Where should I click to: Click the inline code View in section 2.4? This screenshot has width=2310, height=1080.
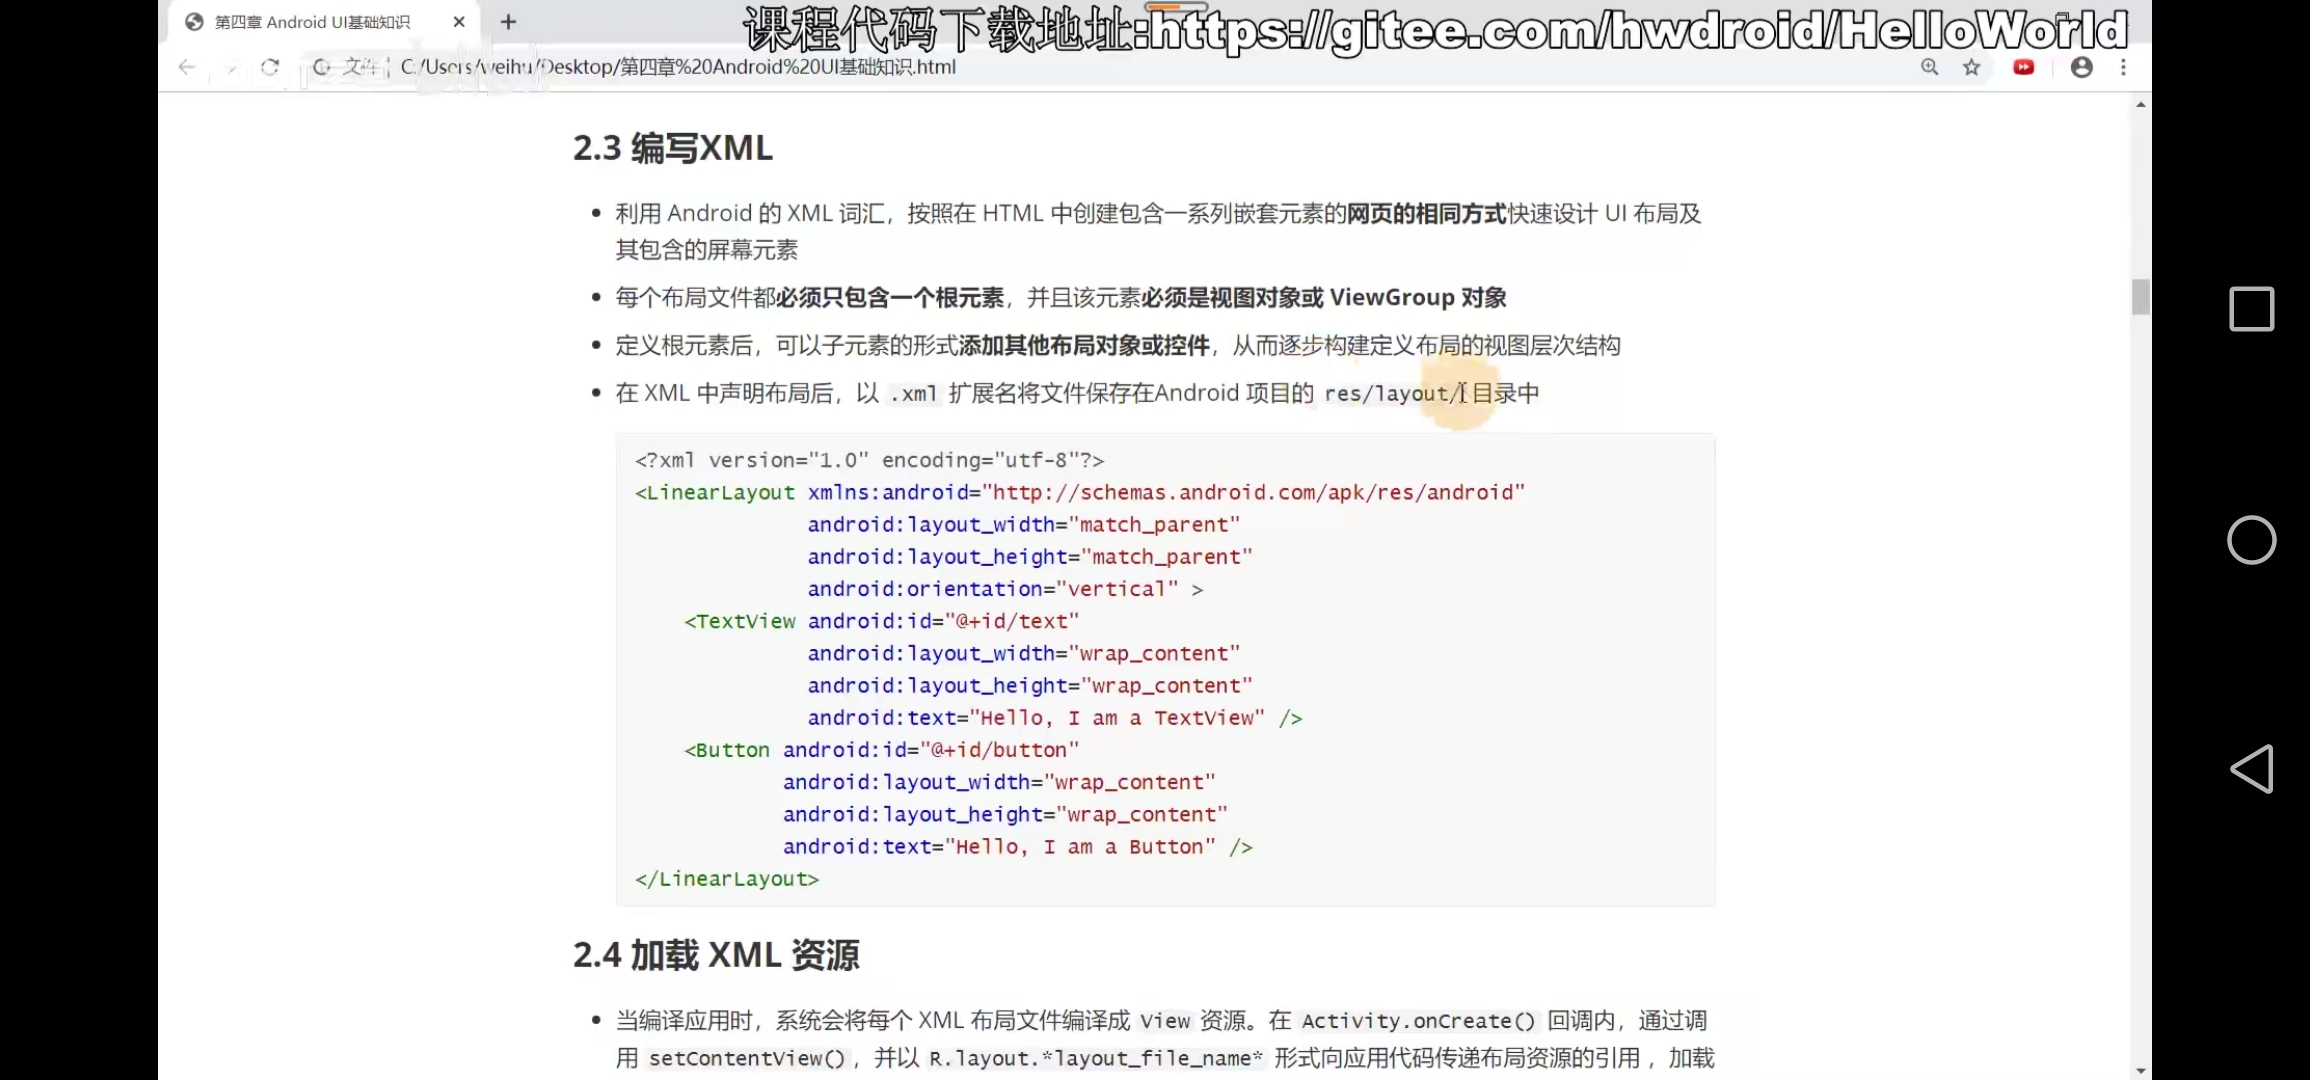pyautogui.click(x=1165, y=1021)
